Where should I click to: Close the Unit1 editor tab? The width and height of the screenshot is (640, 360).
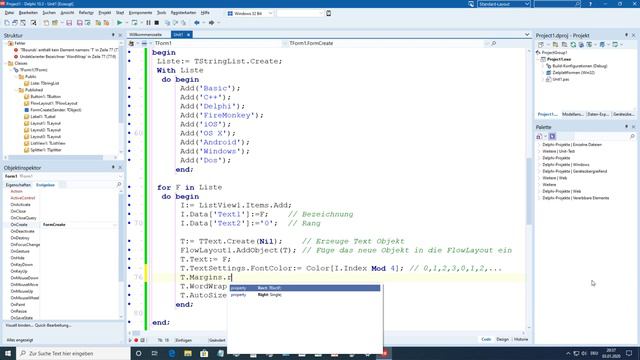tap(188, 35)
